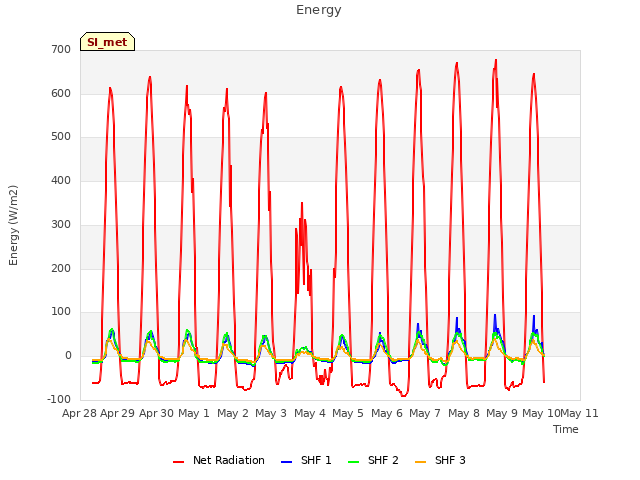This screenshot has height=480, width=640.
Task: Click the May 8 x-axis label
Action: click(x=464, y=413)
